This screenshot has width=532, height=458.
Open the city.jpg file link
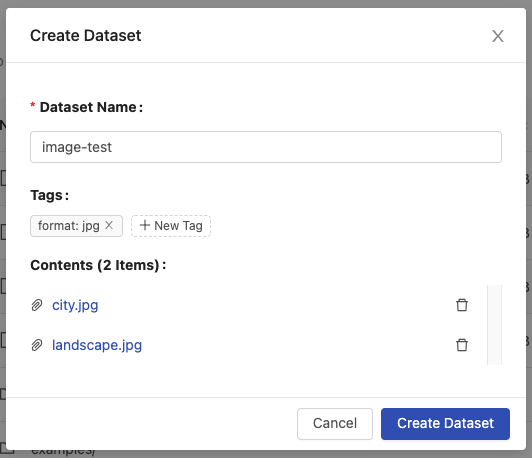[x=75, y=305]
